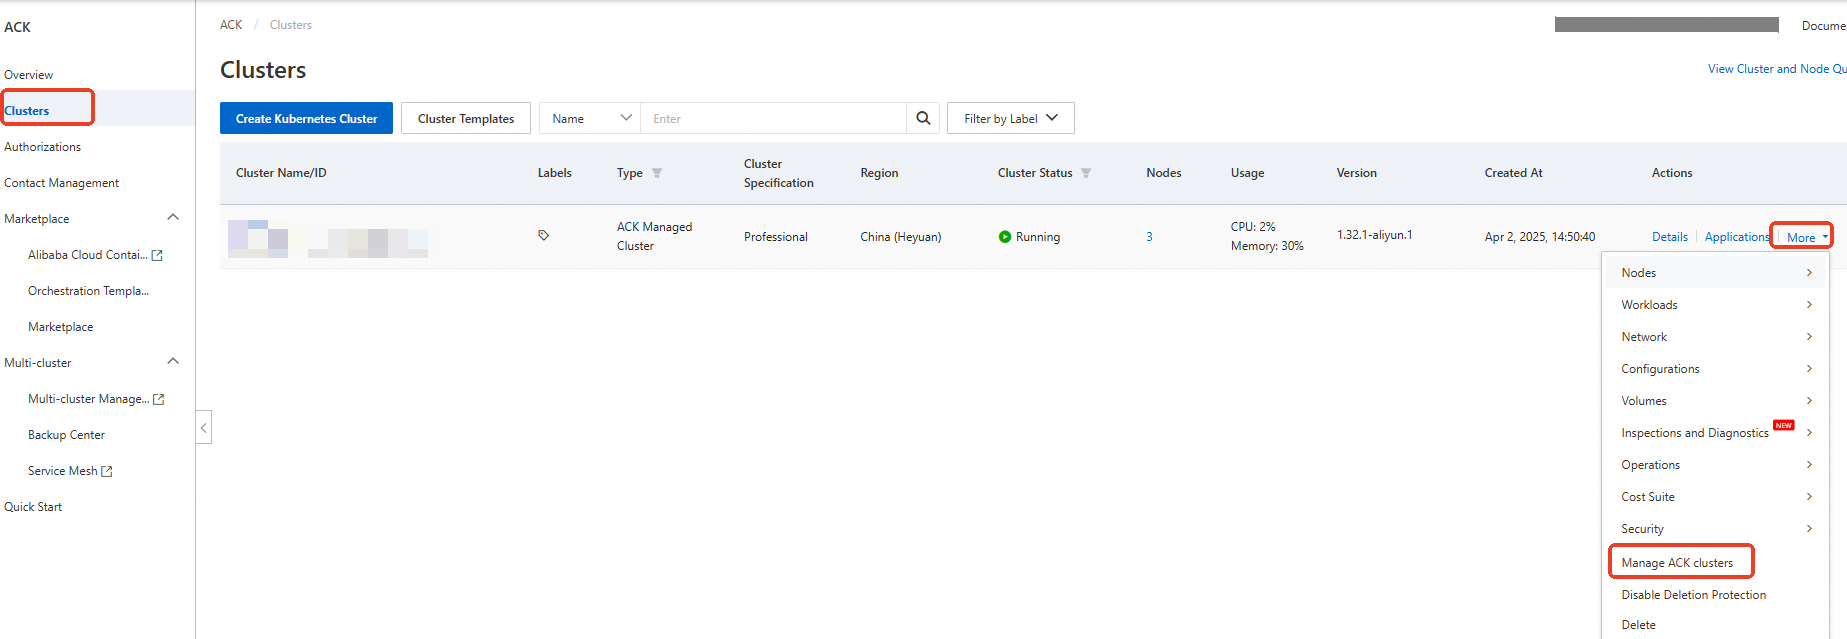1847x639 pixels.
Task: Click the Memory: 30% usage text
Action: (1267, 246)
